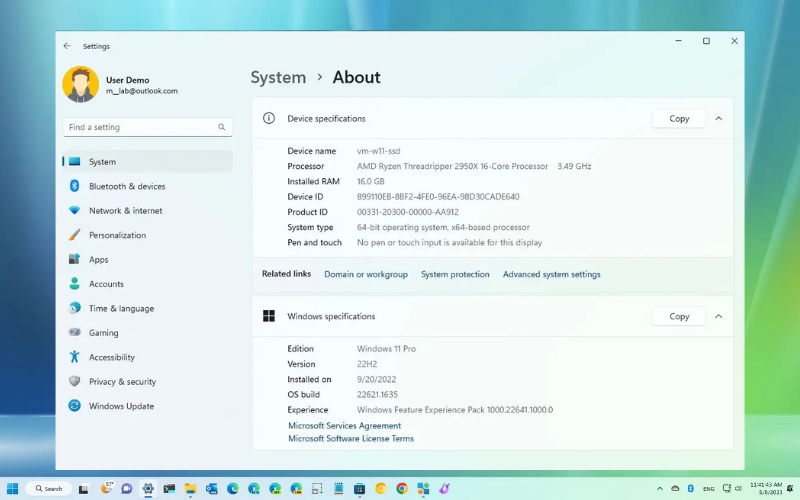This screenshot has width=800, height=500.
Task: Open Microsoft Store from the taskbar
Action: pyautogui.click(x=360, y=488)
